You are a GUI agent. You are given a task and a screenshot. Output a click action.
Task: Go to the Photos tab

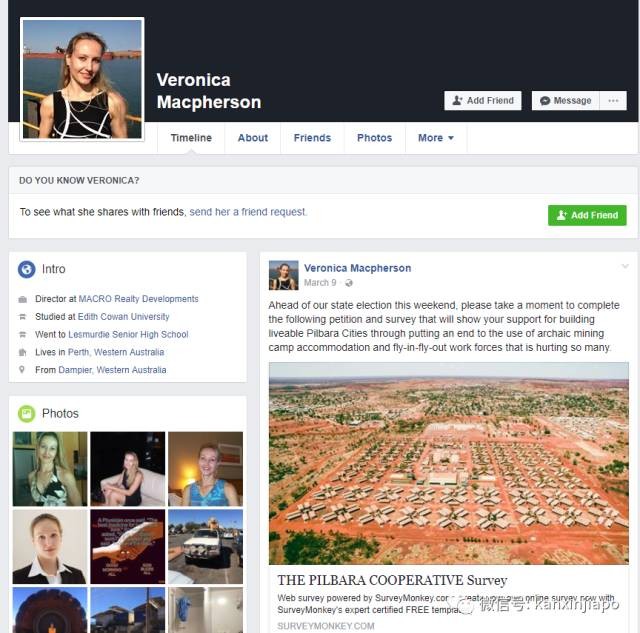pyautogui.click(x=374, y=138)
